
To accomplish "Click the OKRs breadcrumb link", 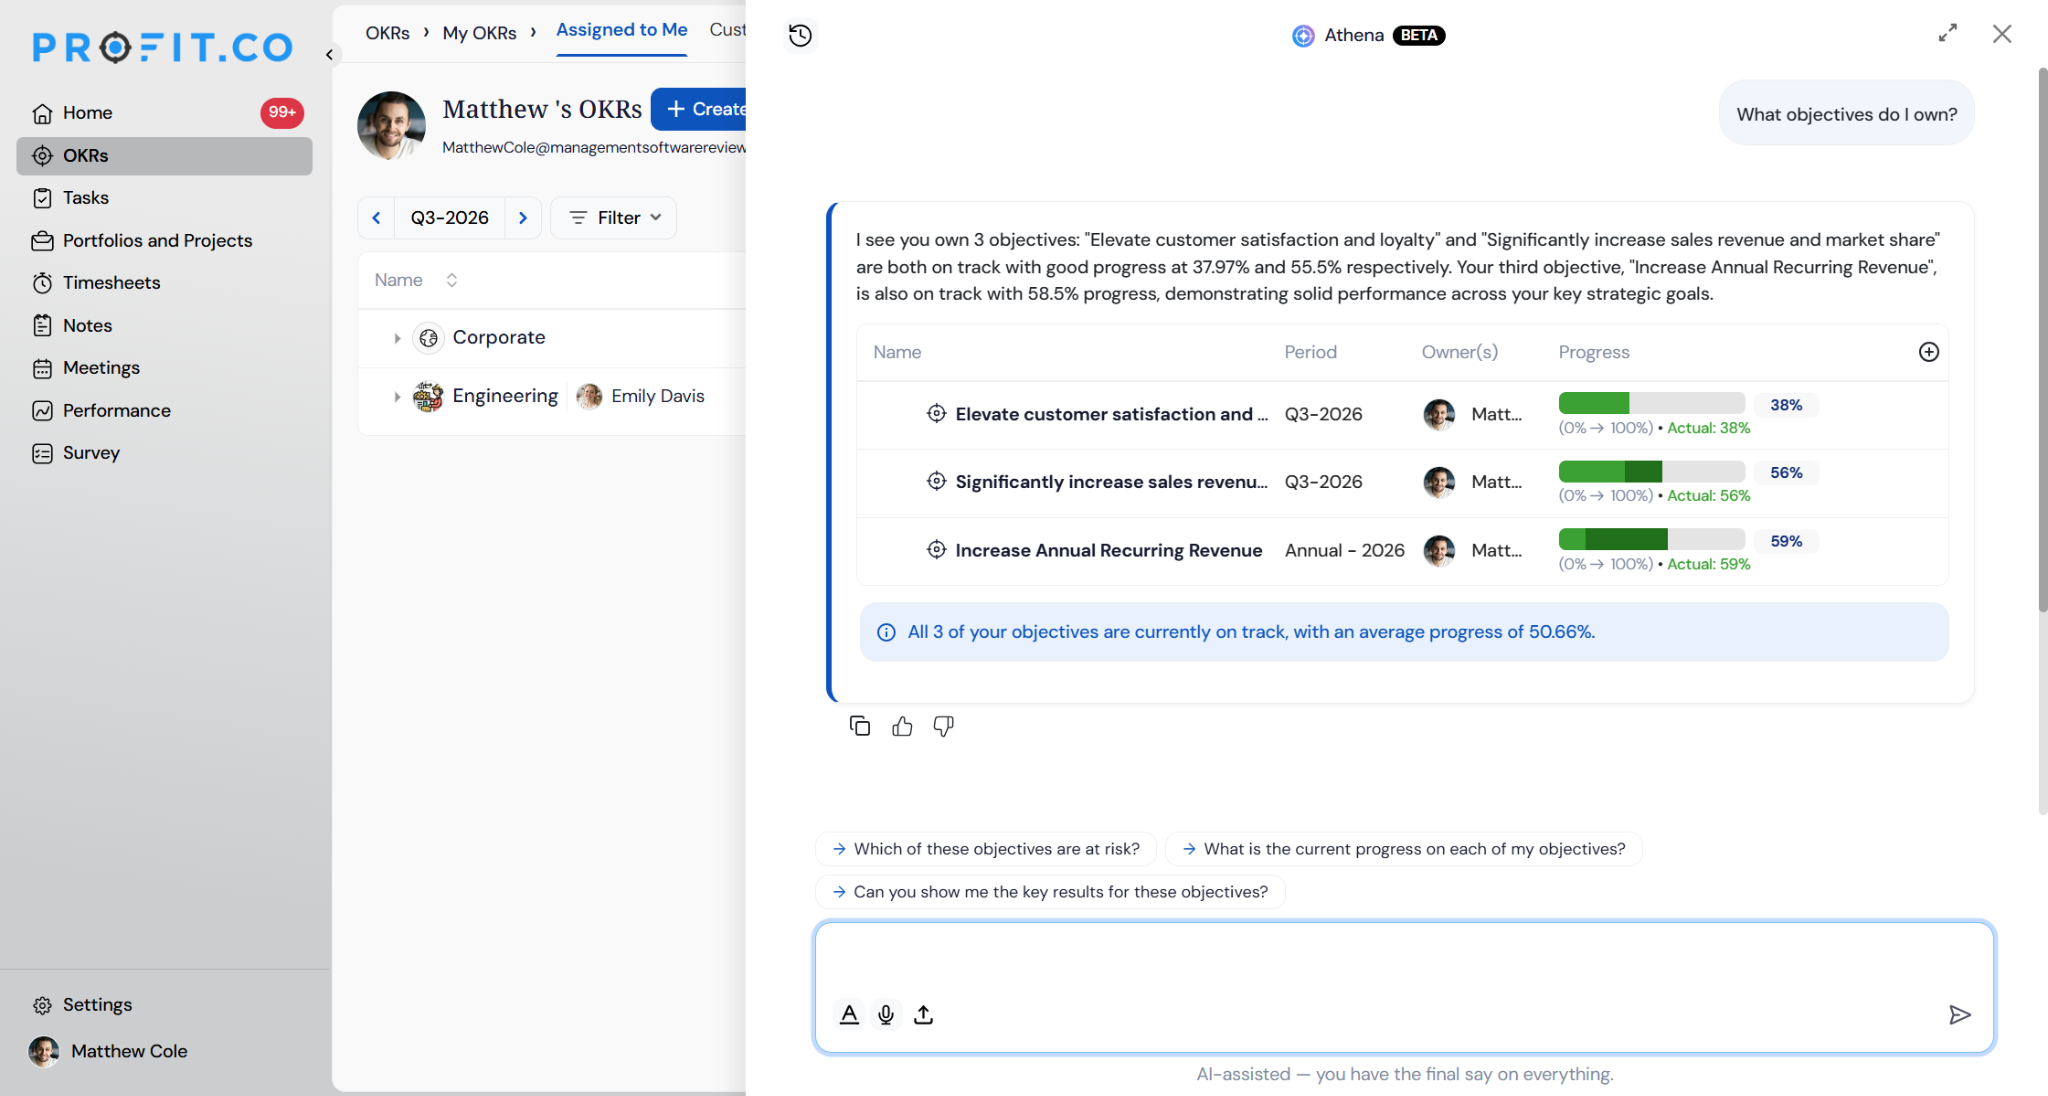I will 387,33.
